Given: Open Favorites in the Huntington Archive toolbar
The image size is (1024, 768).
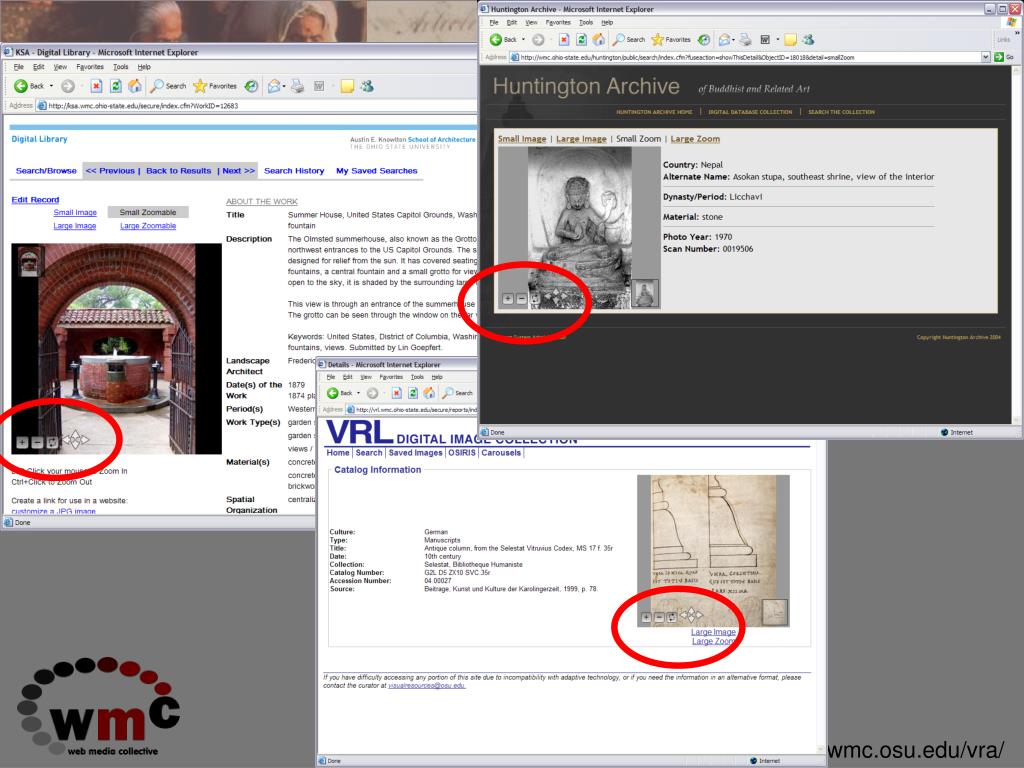Looking at the screenshot, I should (671, 40).
